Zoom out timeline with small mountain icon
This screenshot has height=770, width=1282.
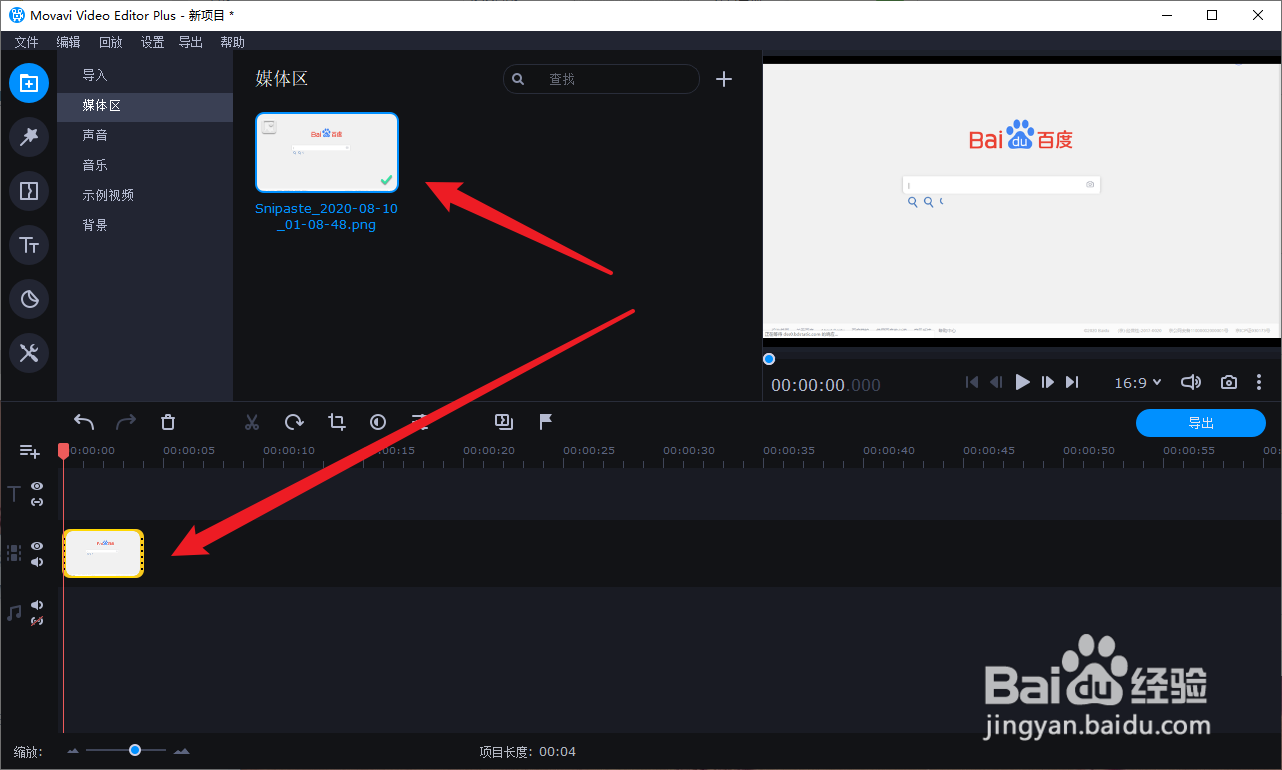tap(73, 751)
